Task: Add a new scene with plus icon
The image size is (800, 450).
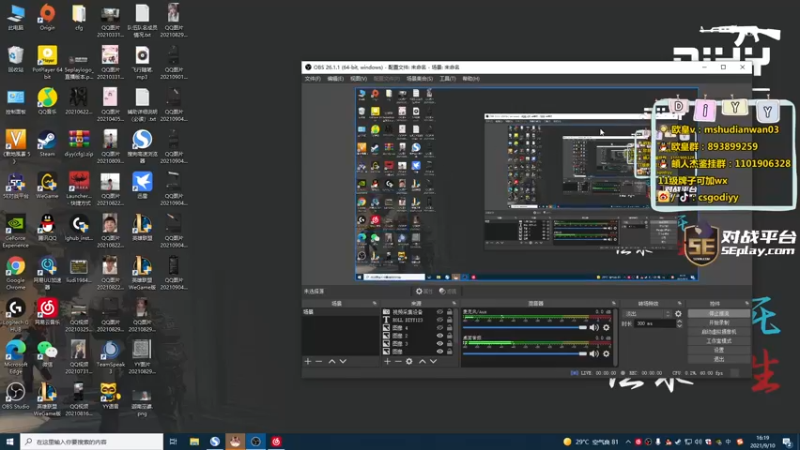Action: [x=308, y=361]
